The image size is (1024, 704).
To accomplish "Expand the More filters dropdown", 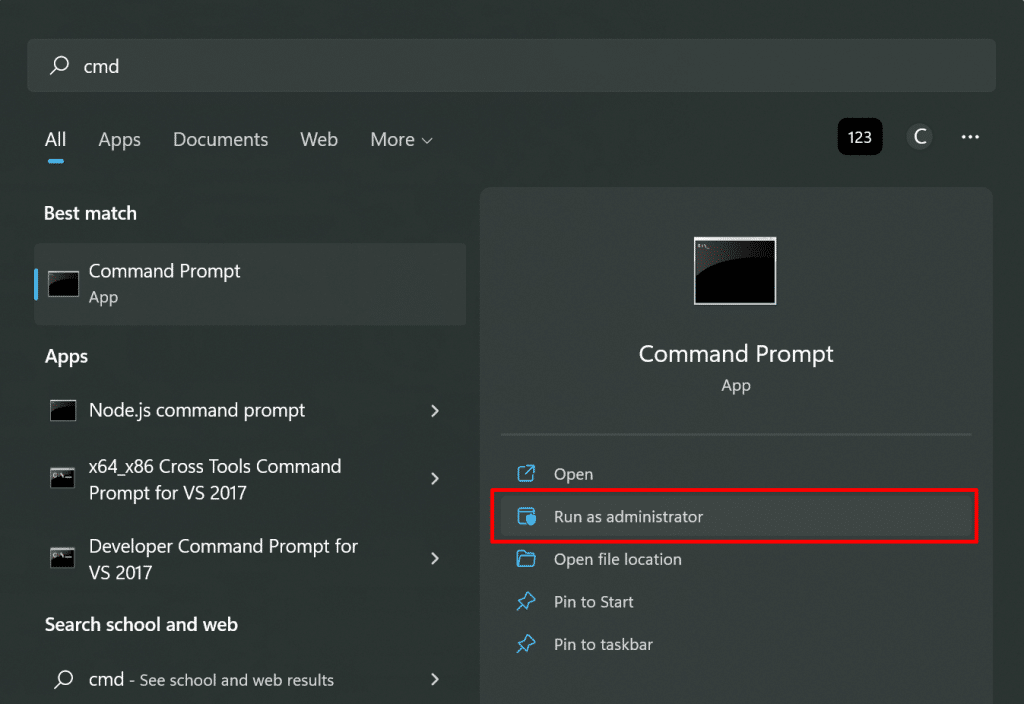I will 401,140.
